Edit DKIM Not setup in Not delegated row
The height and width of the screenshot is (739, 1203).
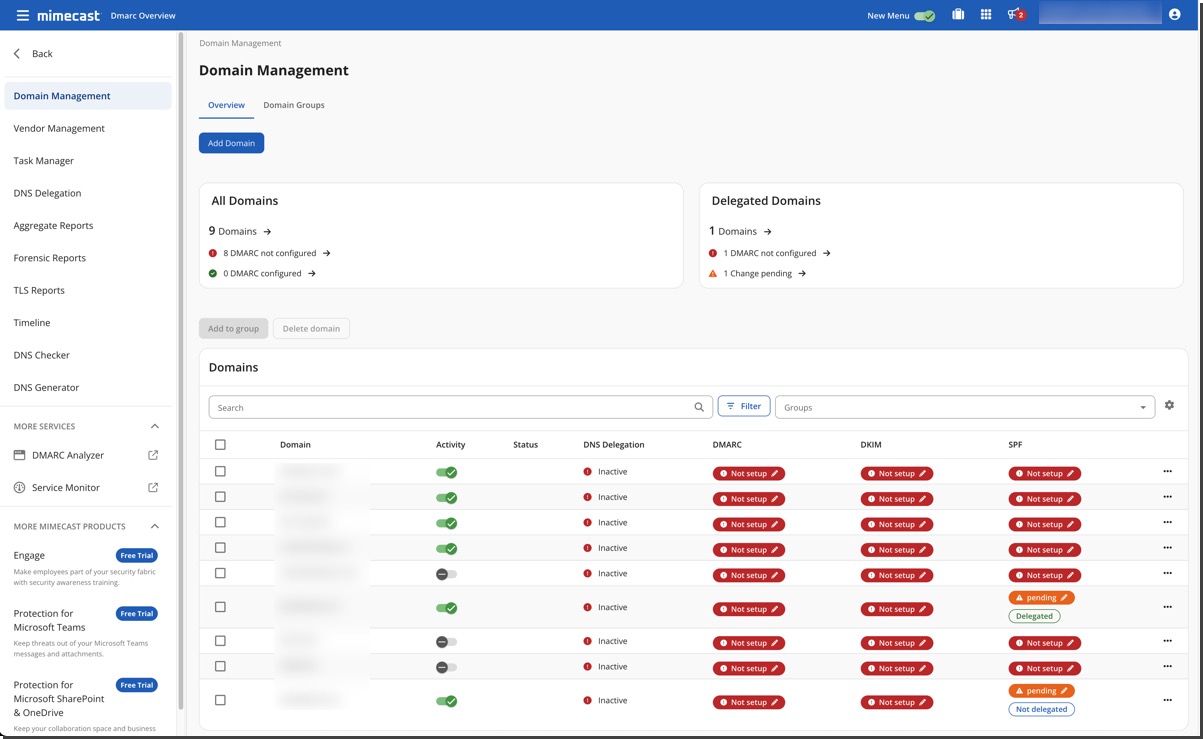pos(923,702)
